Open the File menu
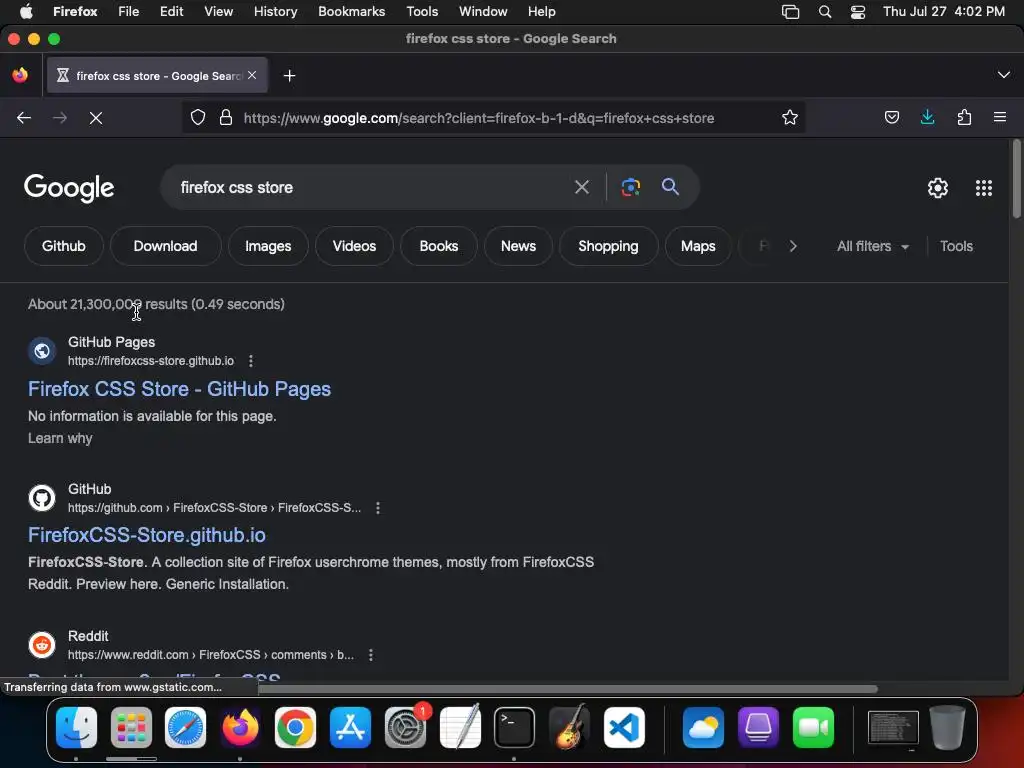 point(129,12)
